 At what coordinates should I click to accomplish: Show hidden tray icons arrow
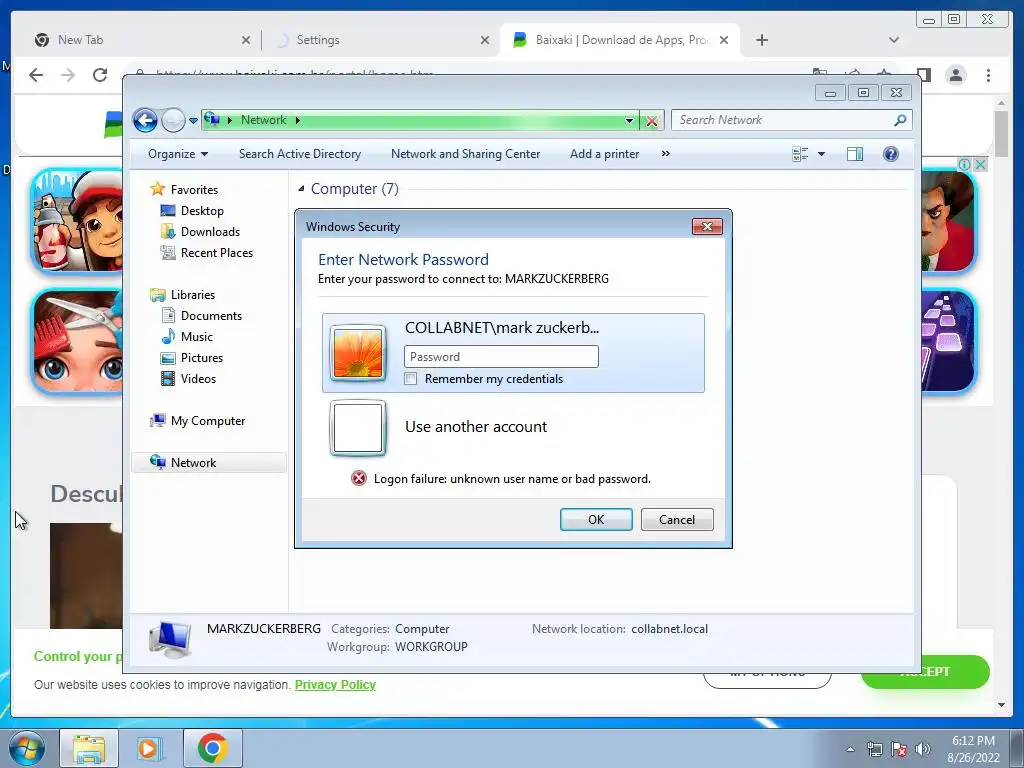tap(850, 749)
